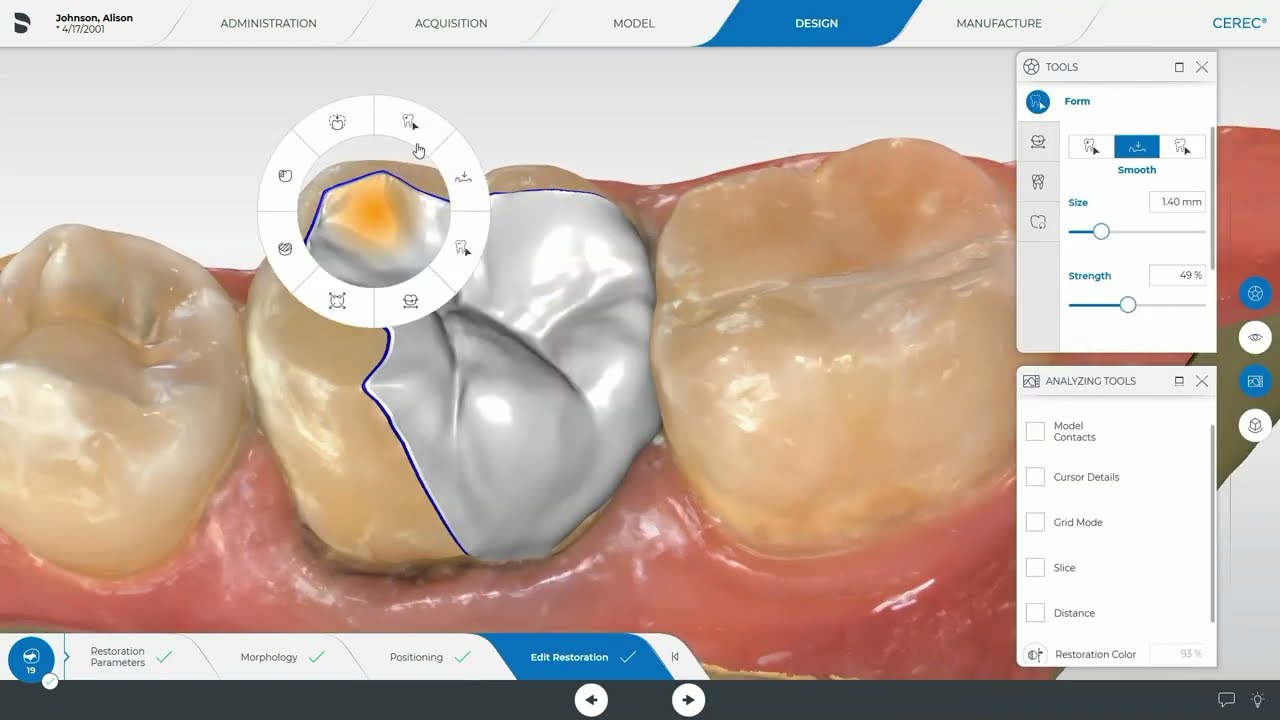Viewport: 1280px width, 720px height.
Task: Pick the shape tool on the wheel's upper left
Action: pos(285,176)
